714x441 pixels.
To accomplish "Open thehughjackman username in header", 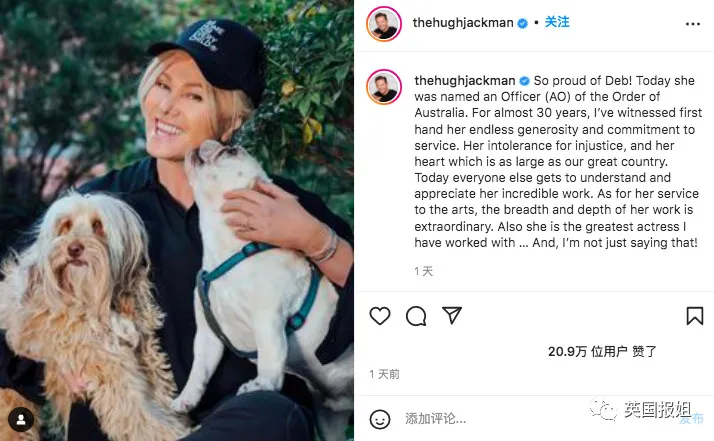I will (463, 23).
